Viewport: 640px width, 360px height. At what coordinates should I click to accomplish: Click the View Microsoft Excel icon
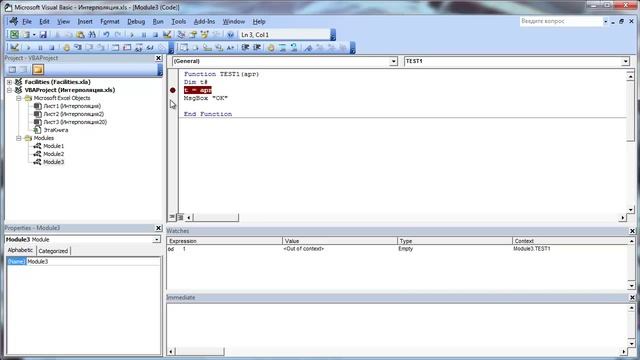[x=14, y=35]
